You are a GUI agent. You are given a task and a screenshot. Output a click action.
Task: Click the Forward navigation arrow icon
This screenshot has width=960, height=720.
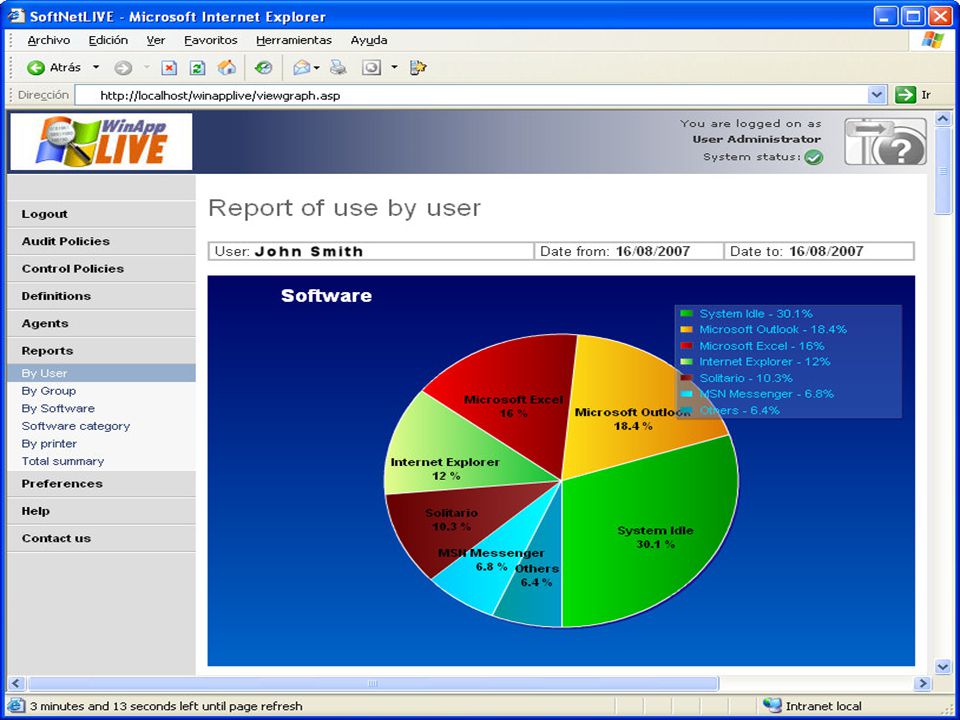(x=123, y=68)
